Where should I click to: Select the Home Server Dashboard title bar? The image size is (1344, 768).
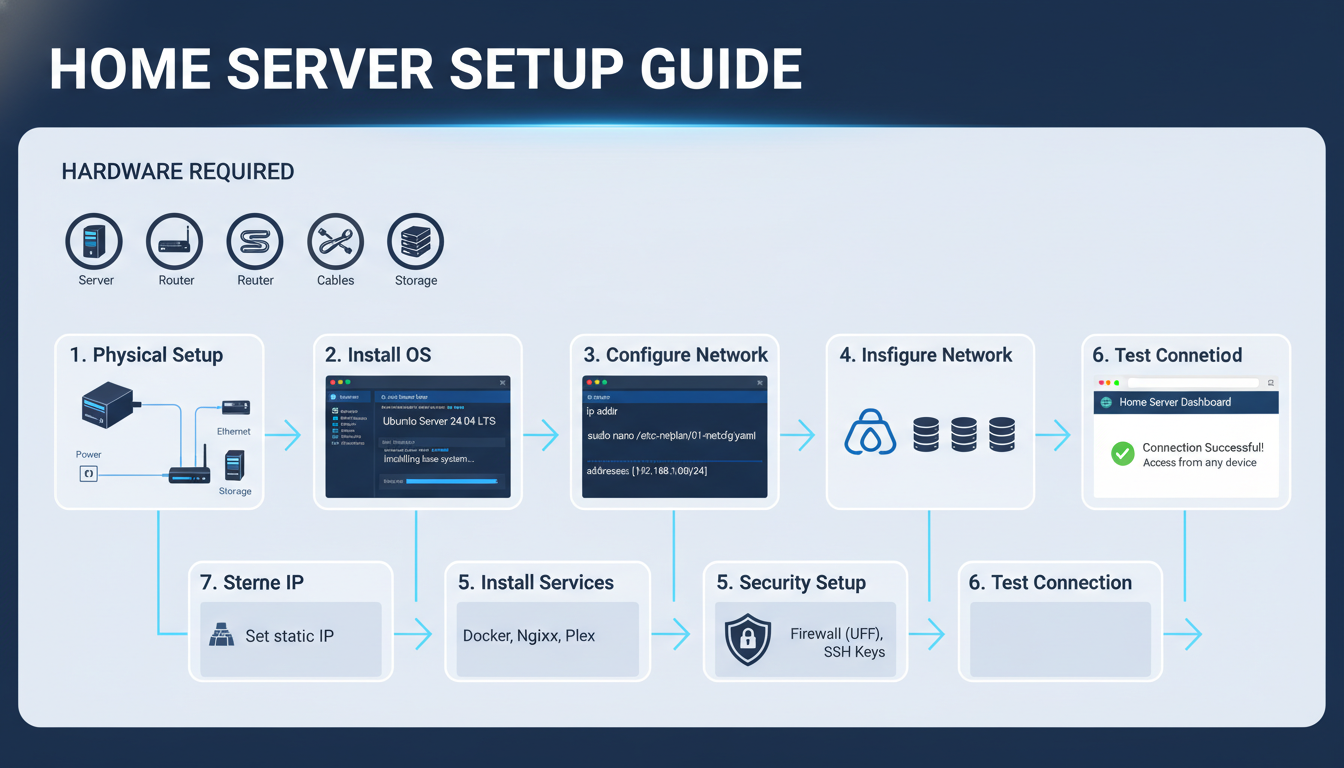(1186, 402)
